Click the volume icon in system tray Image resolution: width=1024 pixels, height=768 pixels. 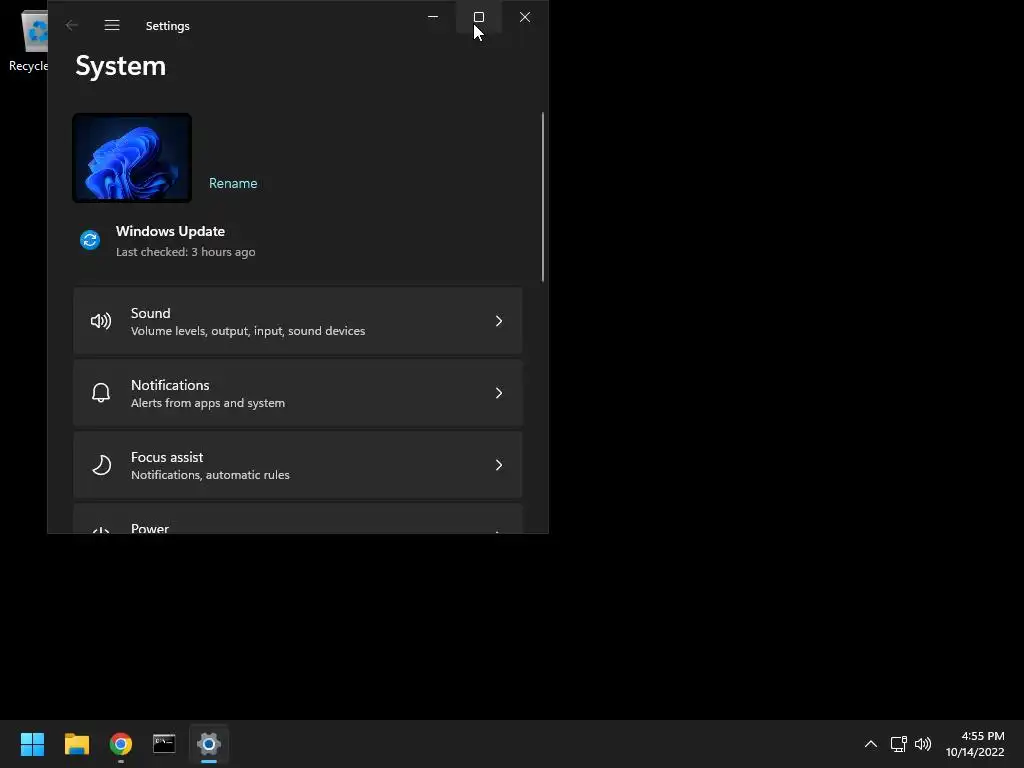923,744
